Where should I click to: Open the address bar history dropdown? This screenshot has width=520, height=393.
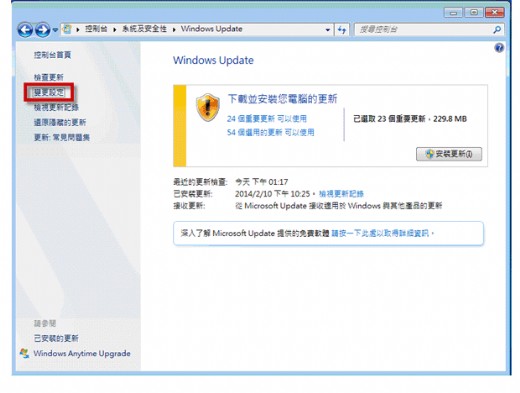[x=328, y=30]
